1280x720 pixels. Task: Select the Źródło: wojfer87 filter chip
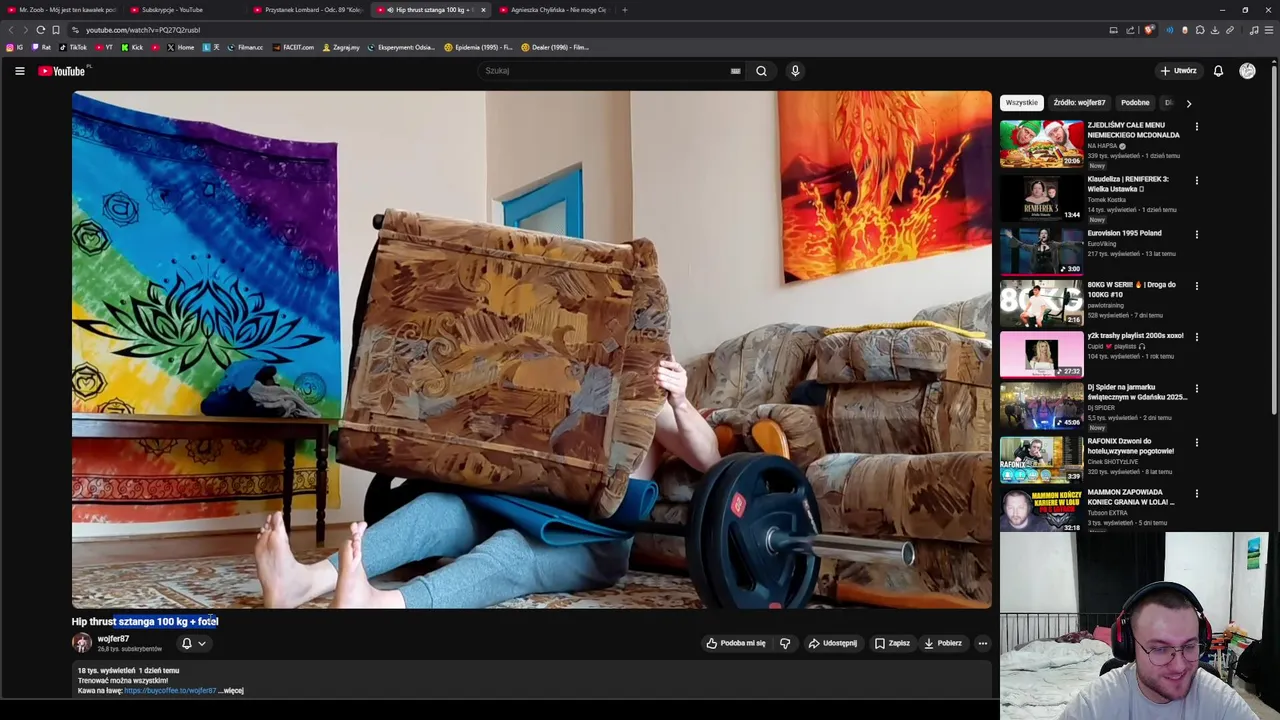1079,103
